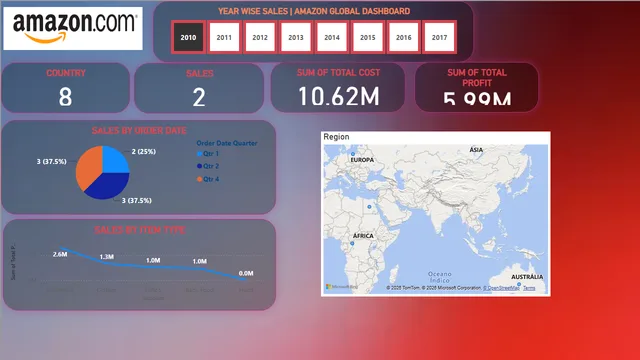Viewport: 640px width, 360px height.
Task: Click the 0.0M line chart data label
Action: click(x=246, y=273)
